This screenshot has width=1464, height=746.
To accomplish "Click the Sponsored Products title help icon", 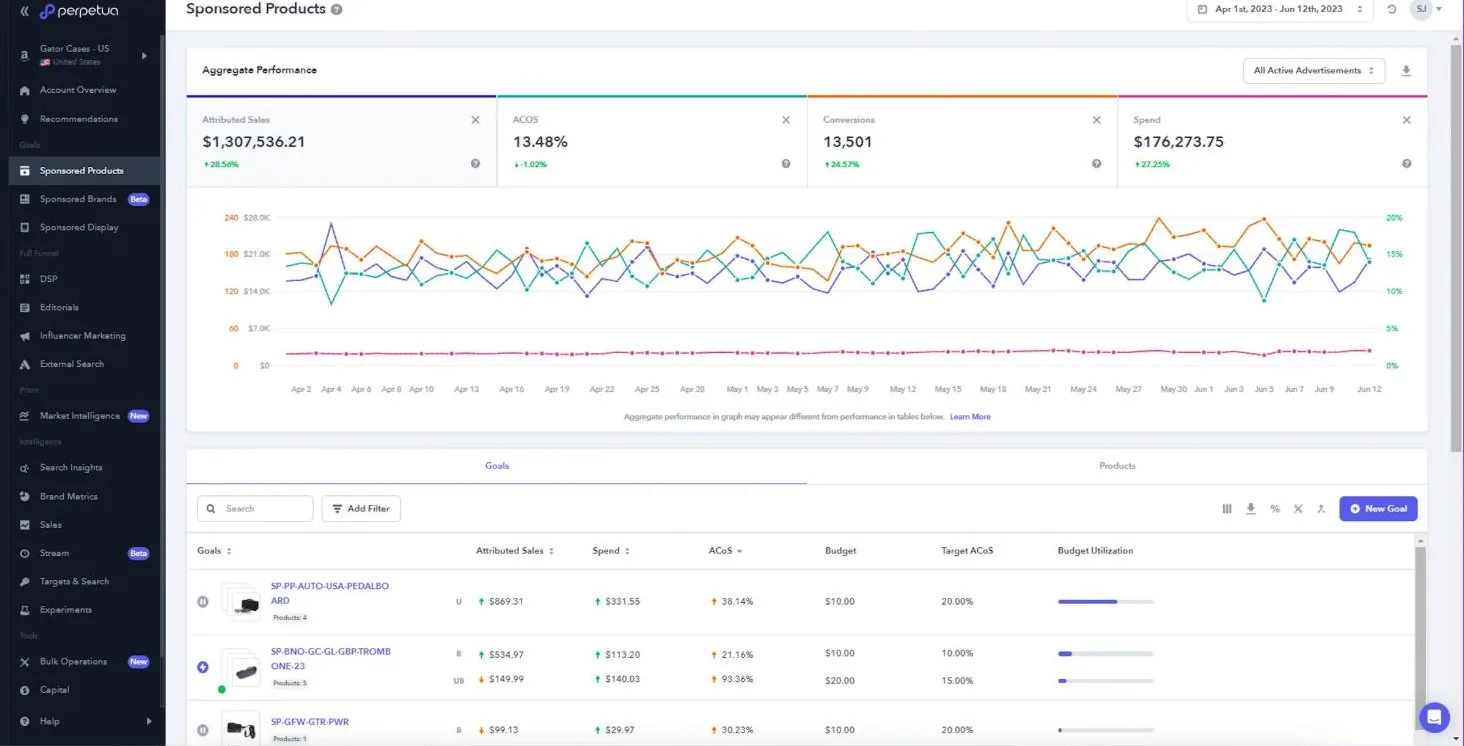I will [336, 9].
